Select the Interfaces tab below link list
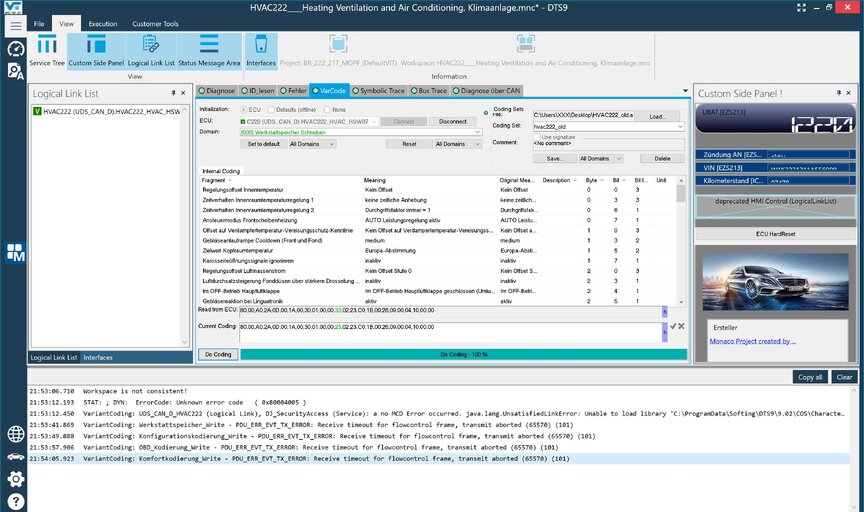The image size is (864, 512). tap(98, 358)
